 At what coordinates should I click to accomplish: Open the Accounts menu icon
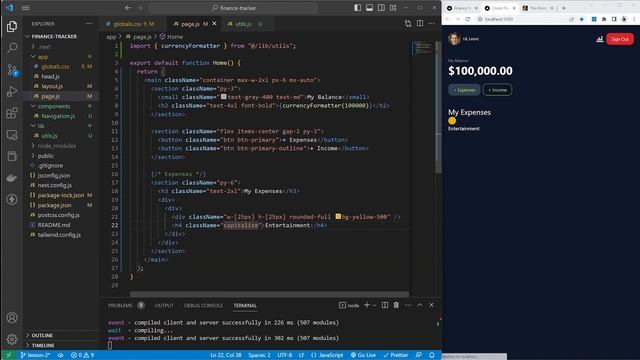click(x=12, y=318)
